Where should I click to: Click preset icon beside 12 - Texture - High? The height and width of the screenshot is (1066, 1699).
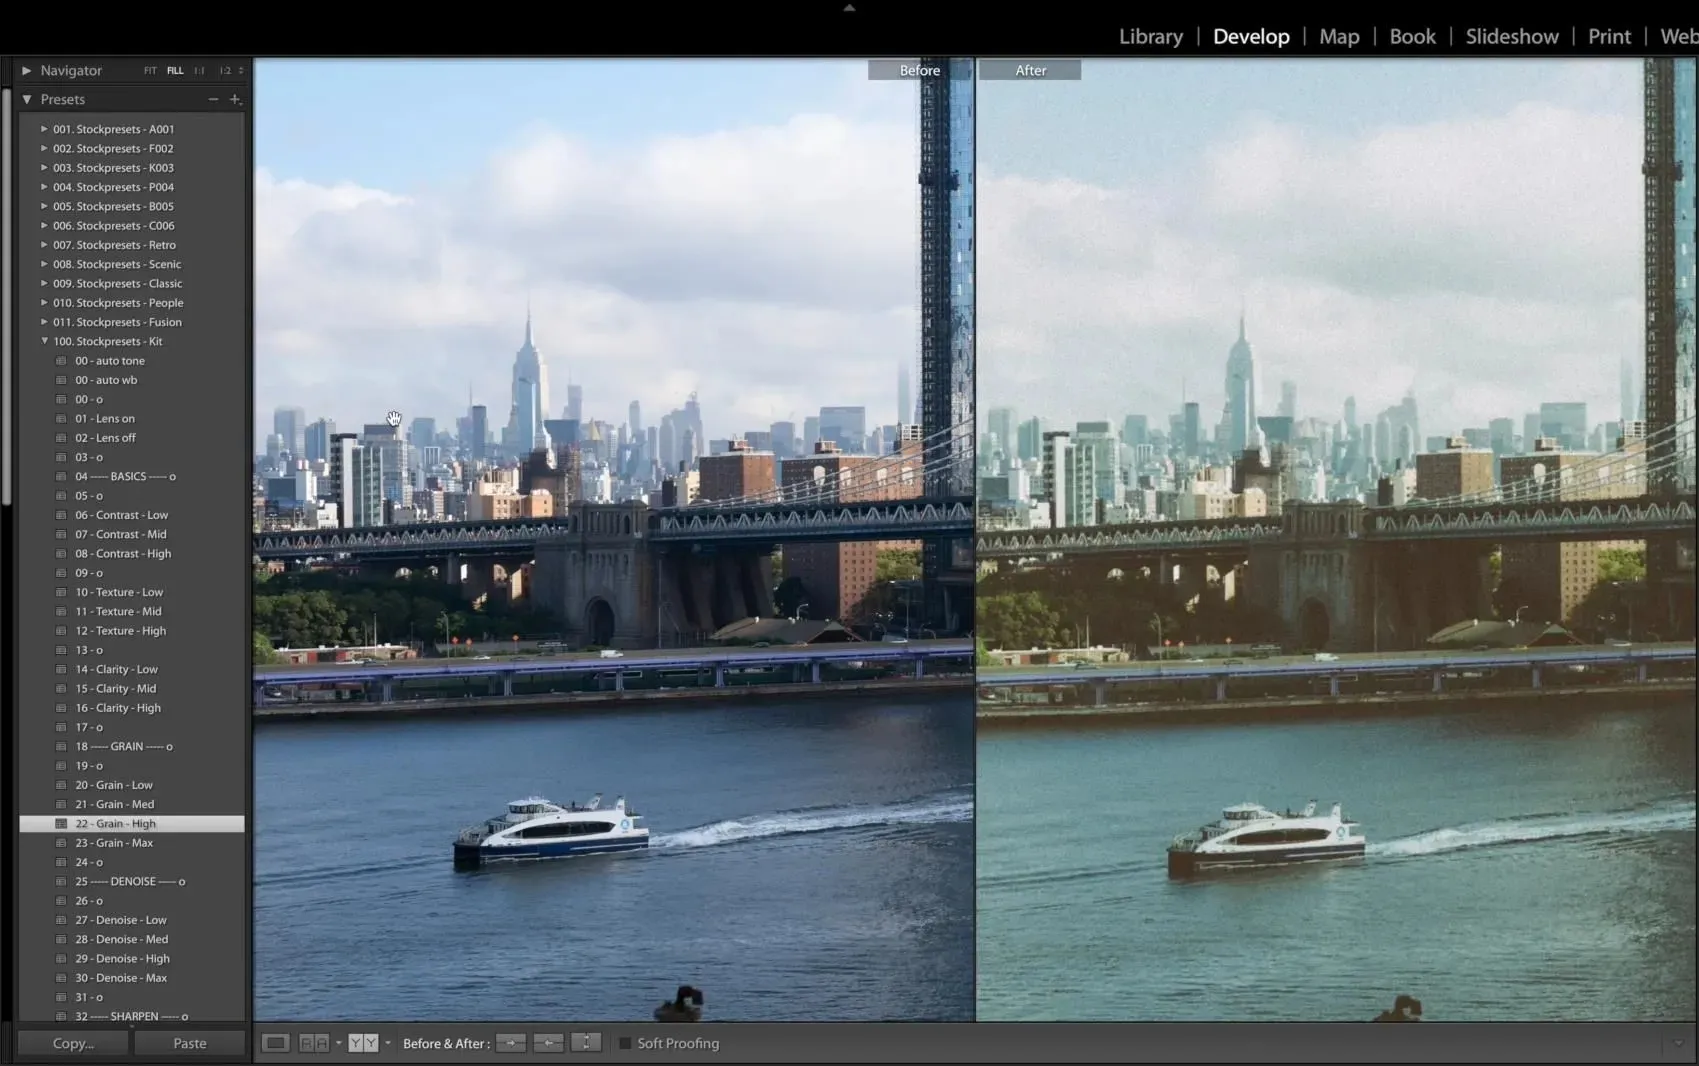[x=61, y=631]
